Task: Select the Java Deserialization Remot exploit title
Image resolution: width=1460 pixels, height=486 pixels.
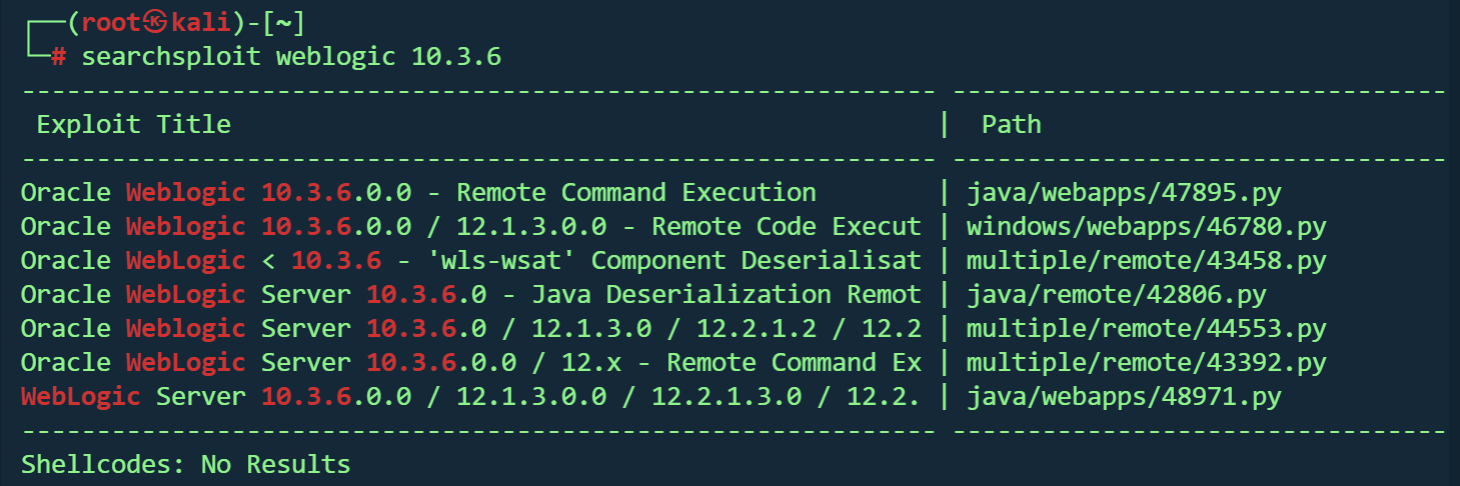Action: coord(470,294)
